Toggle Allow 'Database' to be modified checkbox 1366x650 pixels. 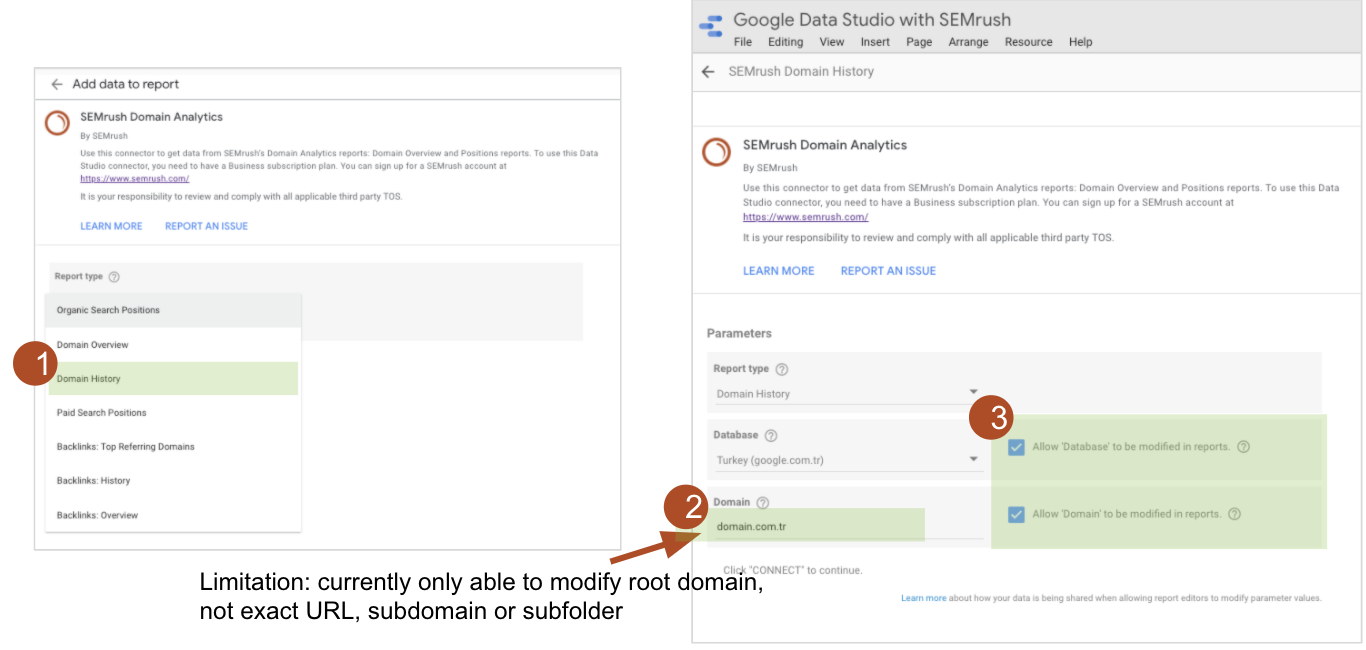pos(1016,447)
